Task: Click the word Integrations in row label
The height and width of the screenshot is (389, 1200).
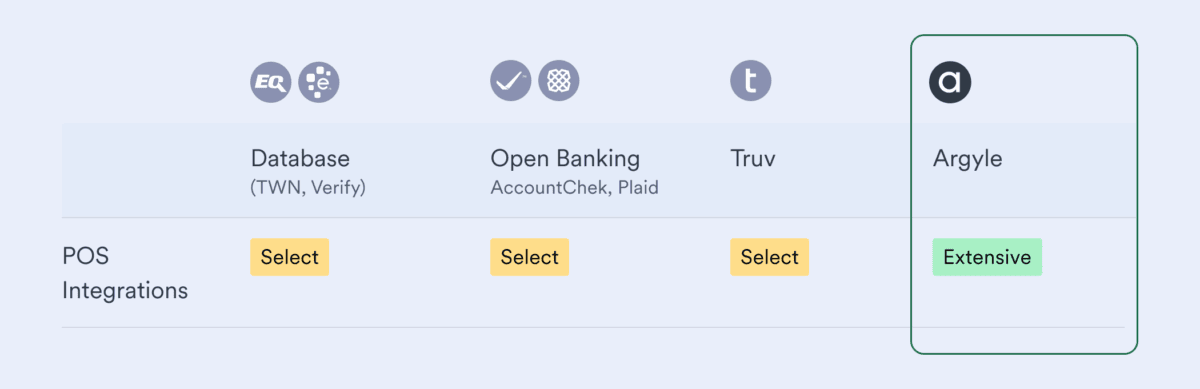Action: [125, 291]
